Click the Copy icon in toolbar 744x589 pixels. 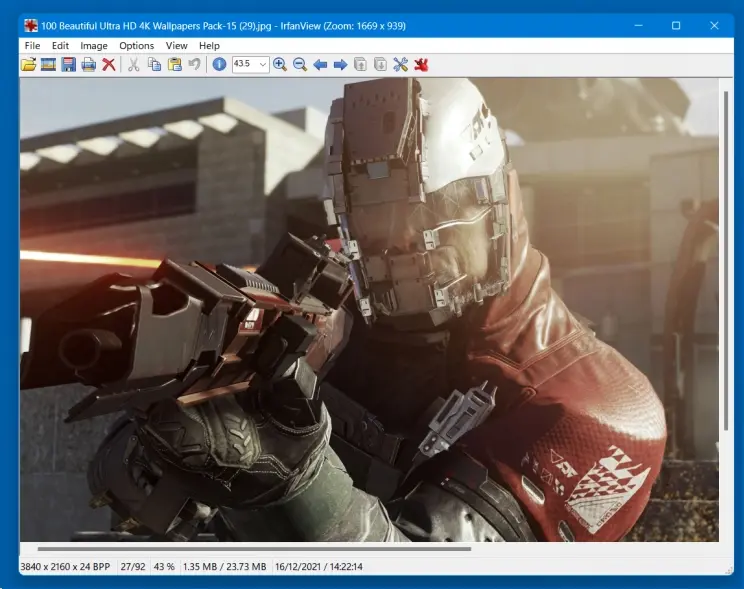[154, 64]
